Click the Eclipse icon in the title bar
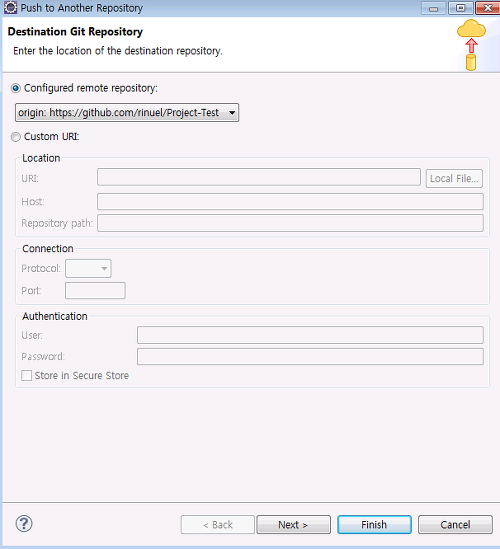 [10, 7]
